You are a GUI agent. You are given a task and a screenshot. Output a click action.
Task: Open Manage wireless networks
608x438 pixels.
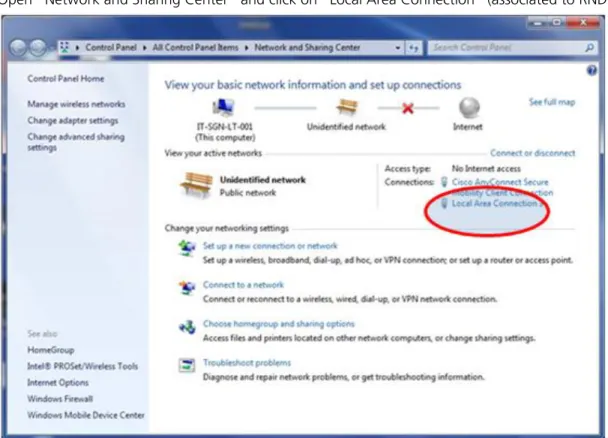(x=76, y=104)
